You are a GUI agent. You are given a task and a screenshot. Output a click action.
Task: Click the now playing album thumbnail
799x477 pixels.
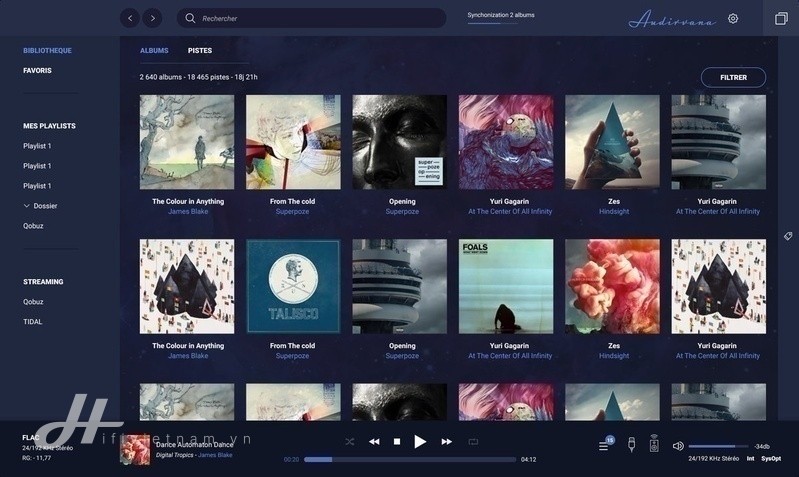135,449
